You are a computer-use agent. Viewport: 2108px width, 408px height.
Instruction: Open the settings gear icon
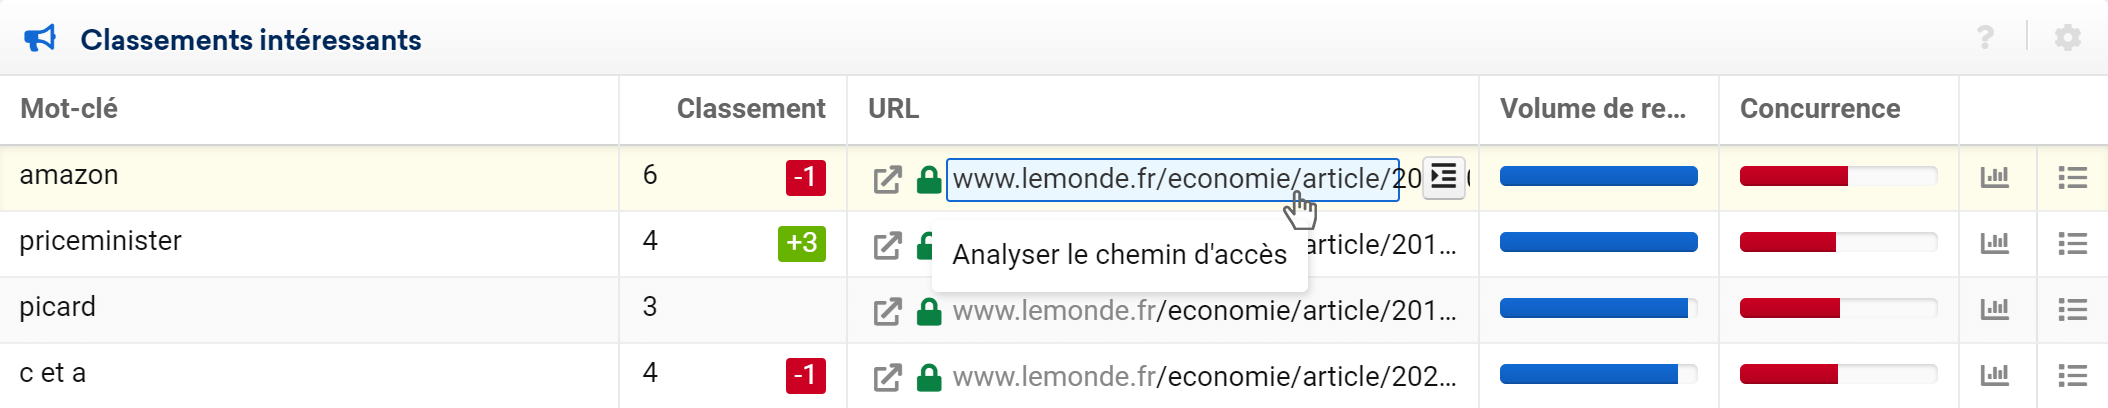coord(2067,38)
